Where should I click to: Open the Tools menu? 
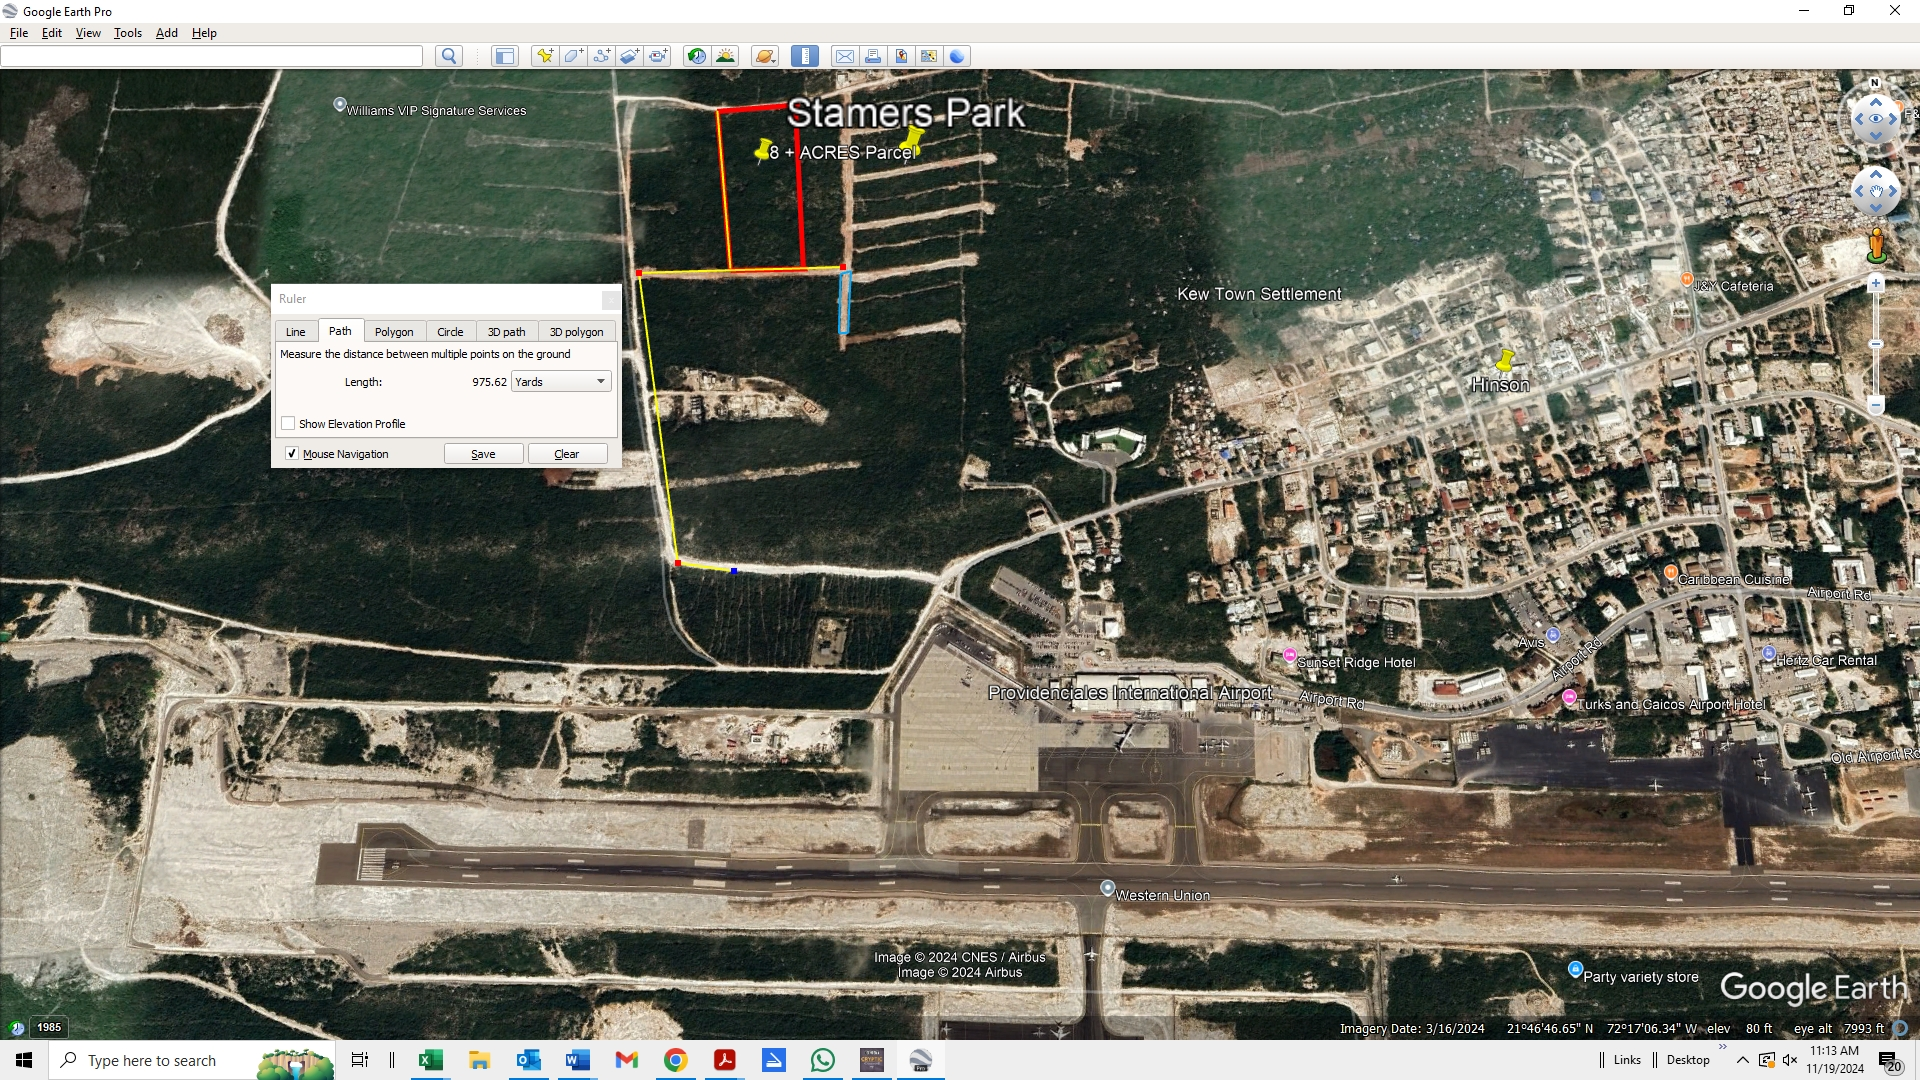point(128,33)
